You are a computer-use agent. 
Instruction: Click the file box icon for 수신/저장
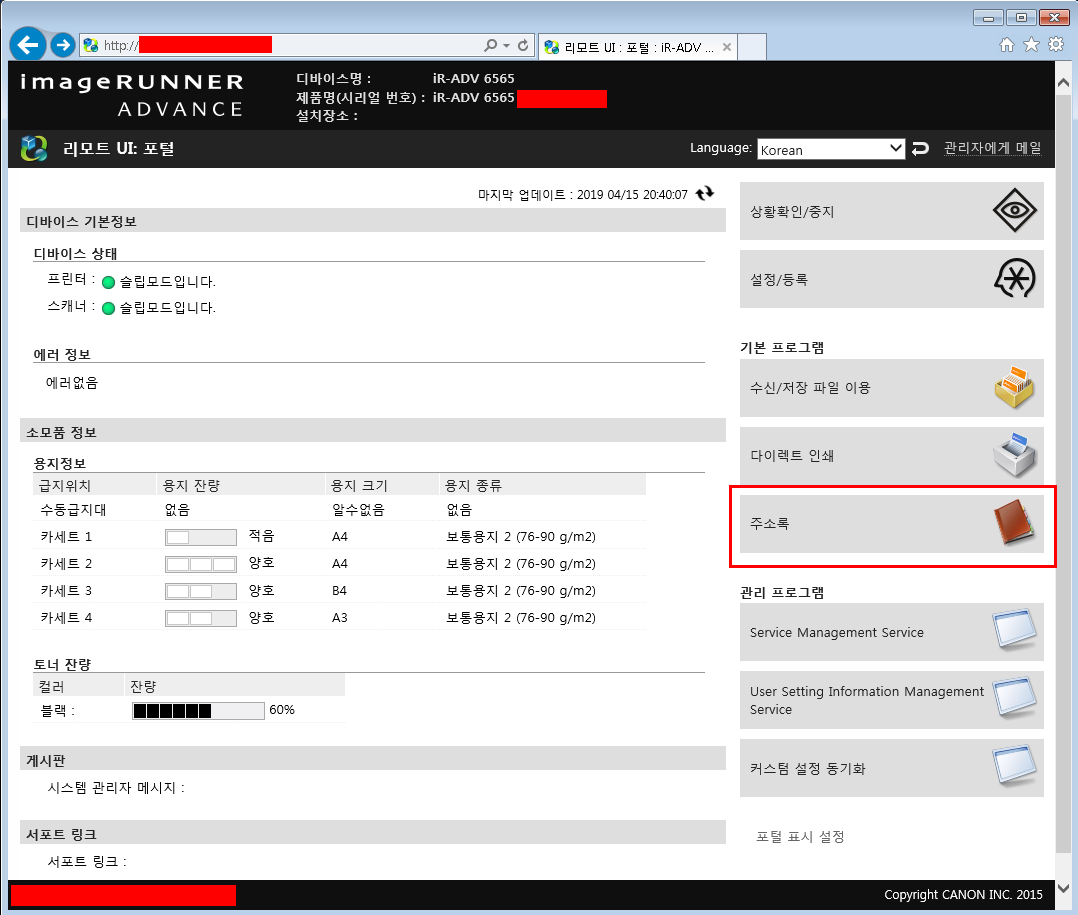click(1015, 388)
